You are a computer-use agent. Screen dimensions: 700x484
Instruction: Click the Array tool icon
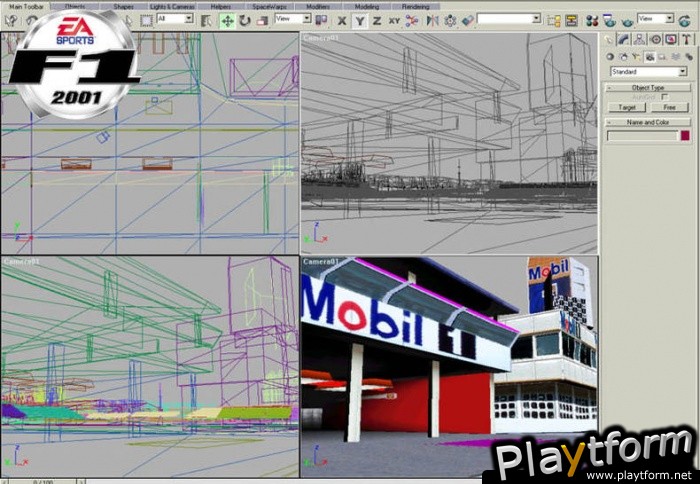pos(450,21)
